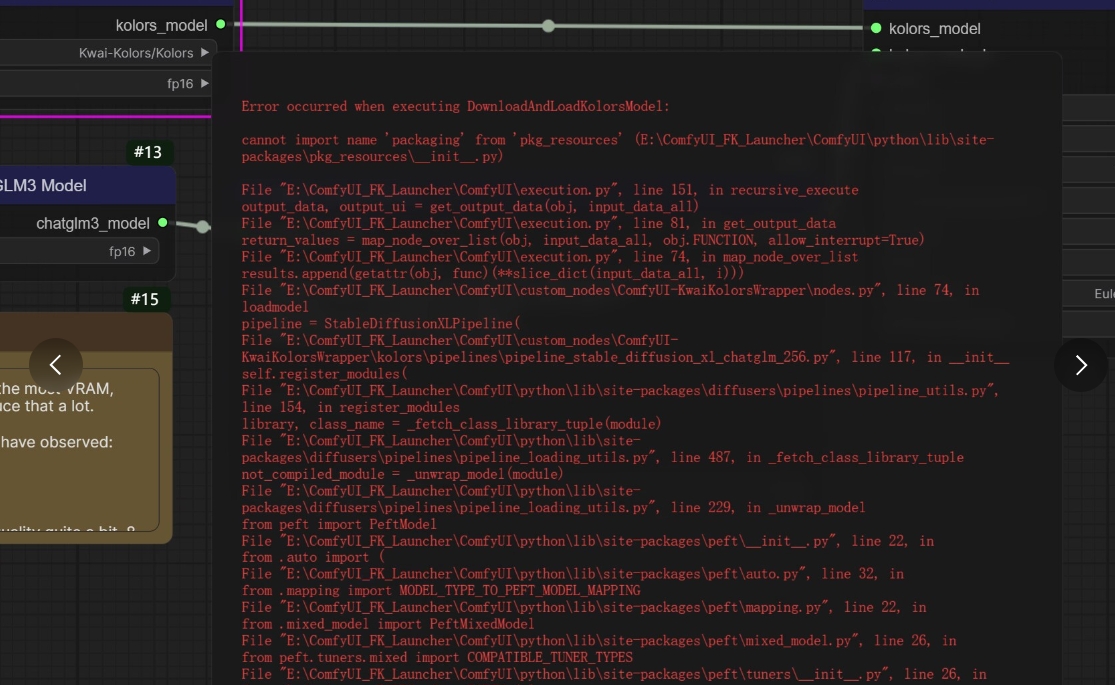Image resolution: width=1115 pixels, height=685 pixels.
Task: Click the kolors_model output label
Action: click(x=161, y=25)
